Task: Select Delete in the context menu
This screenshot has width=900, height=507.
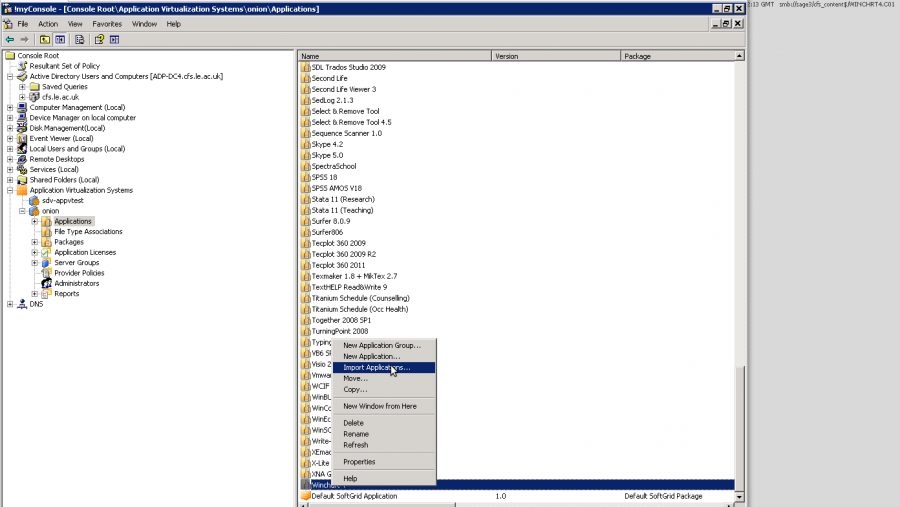Action: (x=383, y=423)
